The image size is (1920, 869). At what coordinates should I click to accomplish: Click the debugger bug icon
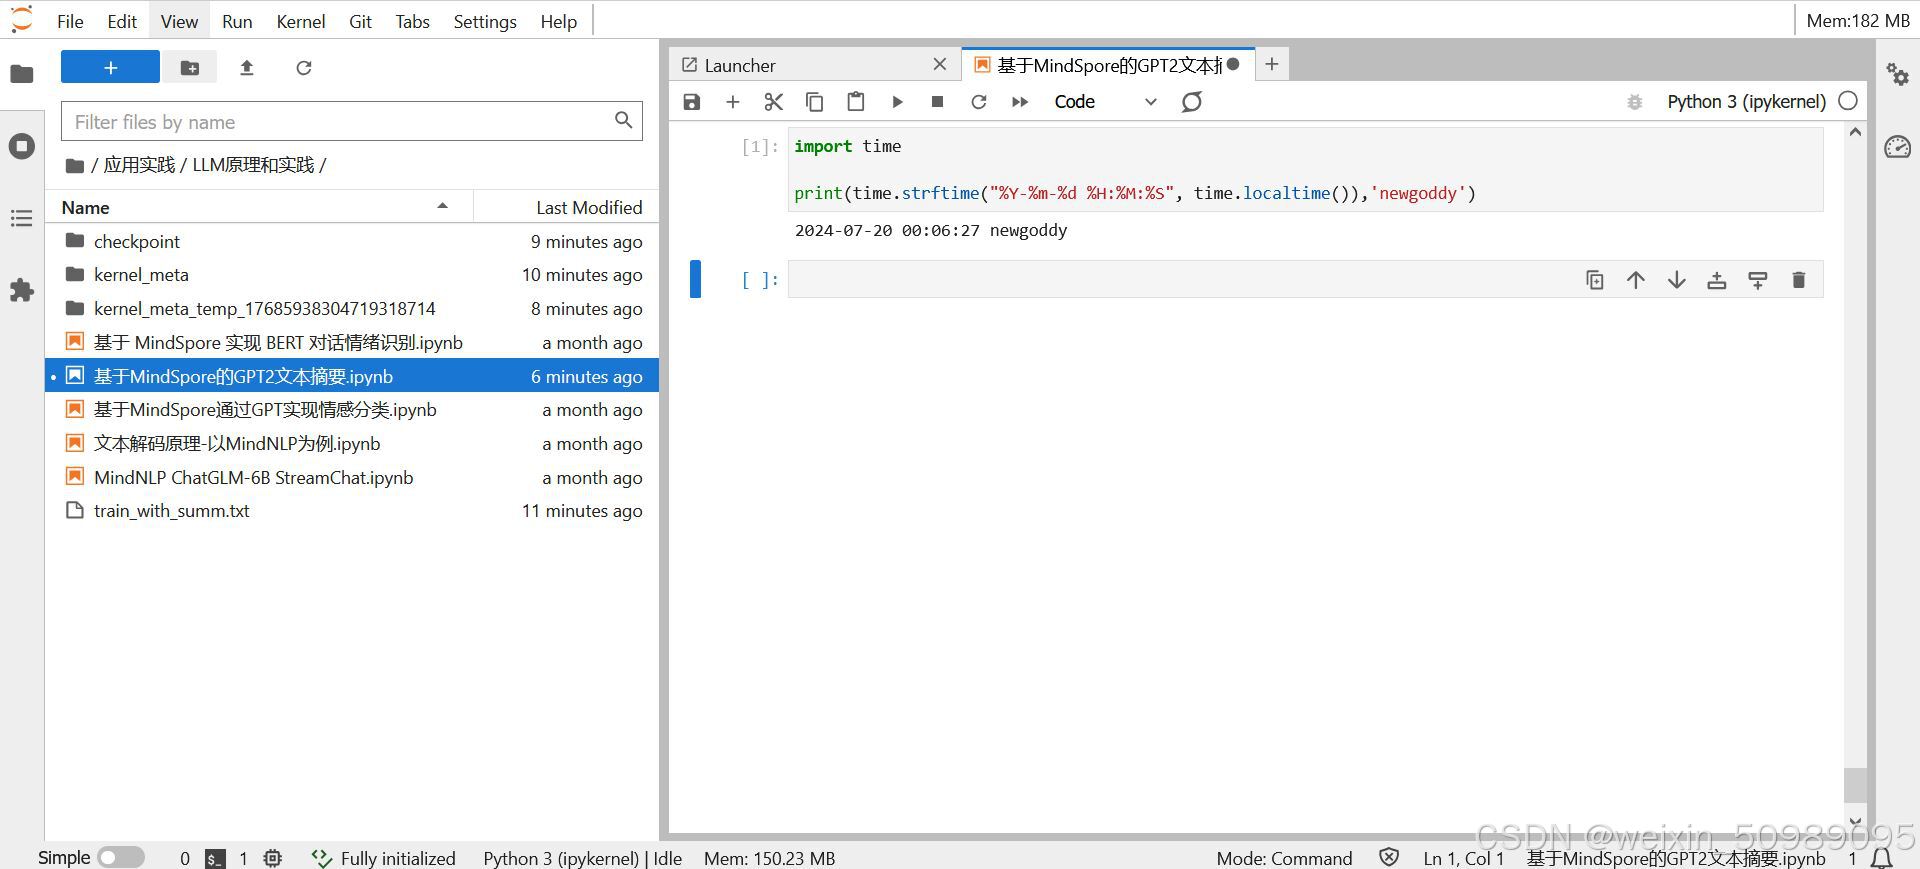pos(1635,102)
